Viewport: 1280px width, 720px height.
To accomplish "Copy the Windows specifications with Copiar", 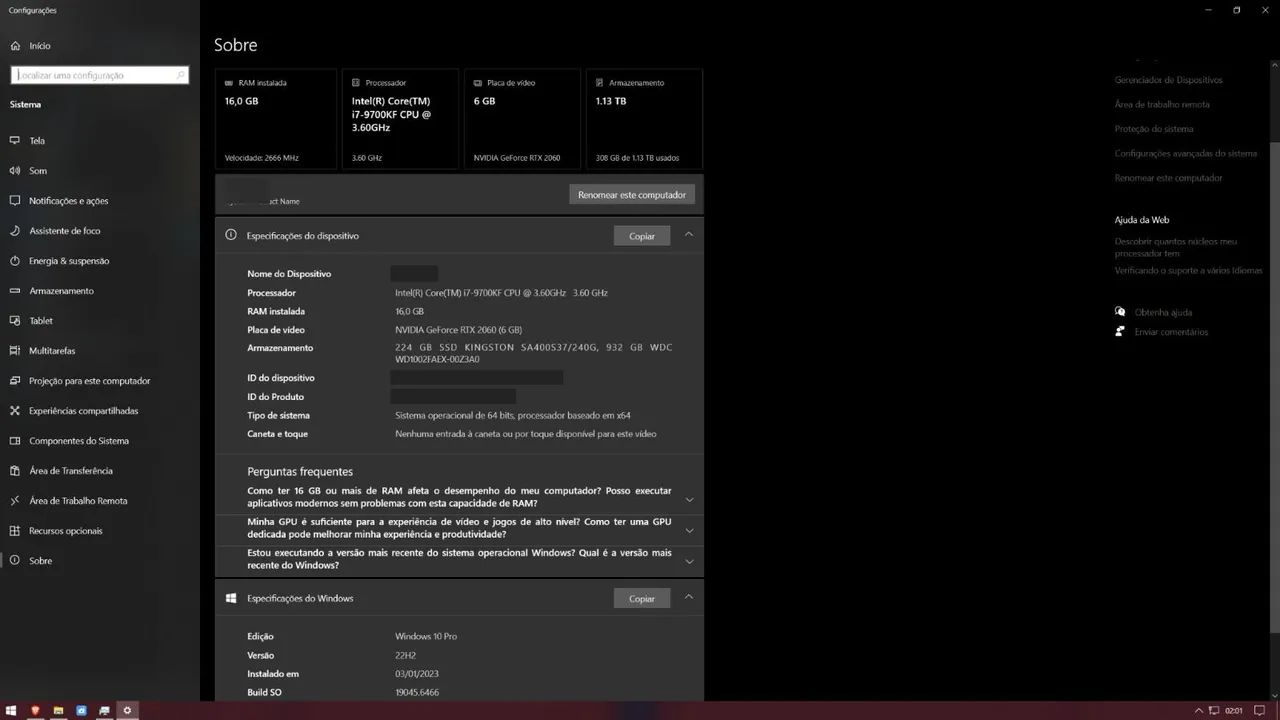I will [642, 598].
